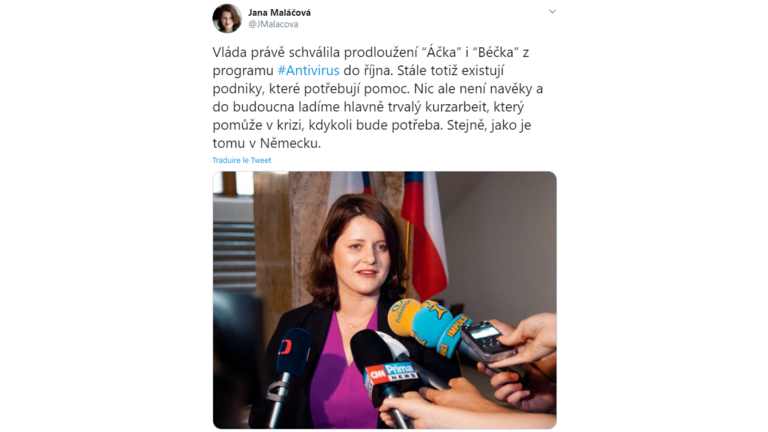
Task: Click the Traduire le Tweet link
Action: click(241, 160)
